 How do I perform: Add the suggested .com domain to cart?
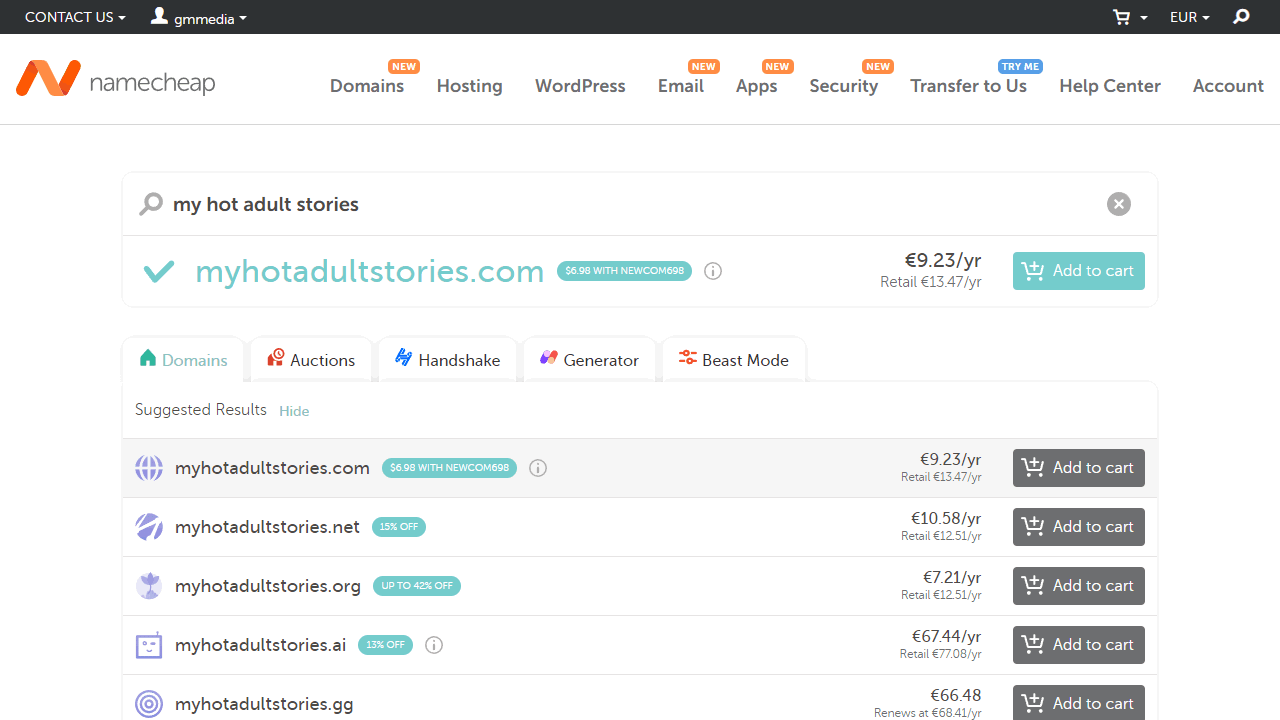[1079, 468]
